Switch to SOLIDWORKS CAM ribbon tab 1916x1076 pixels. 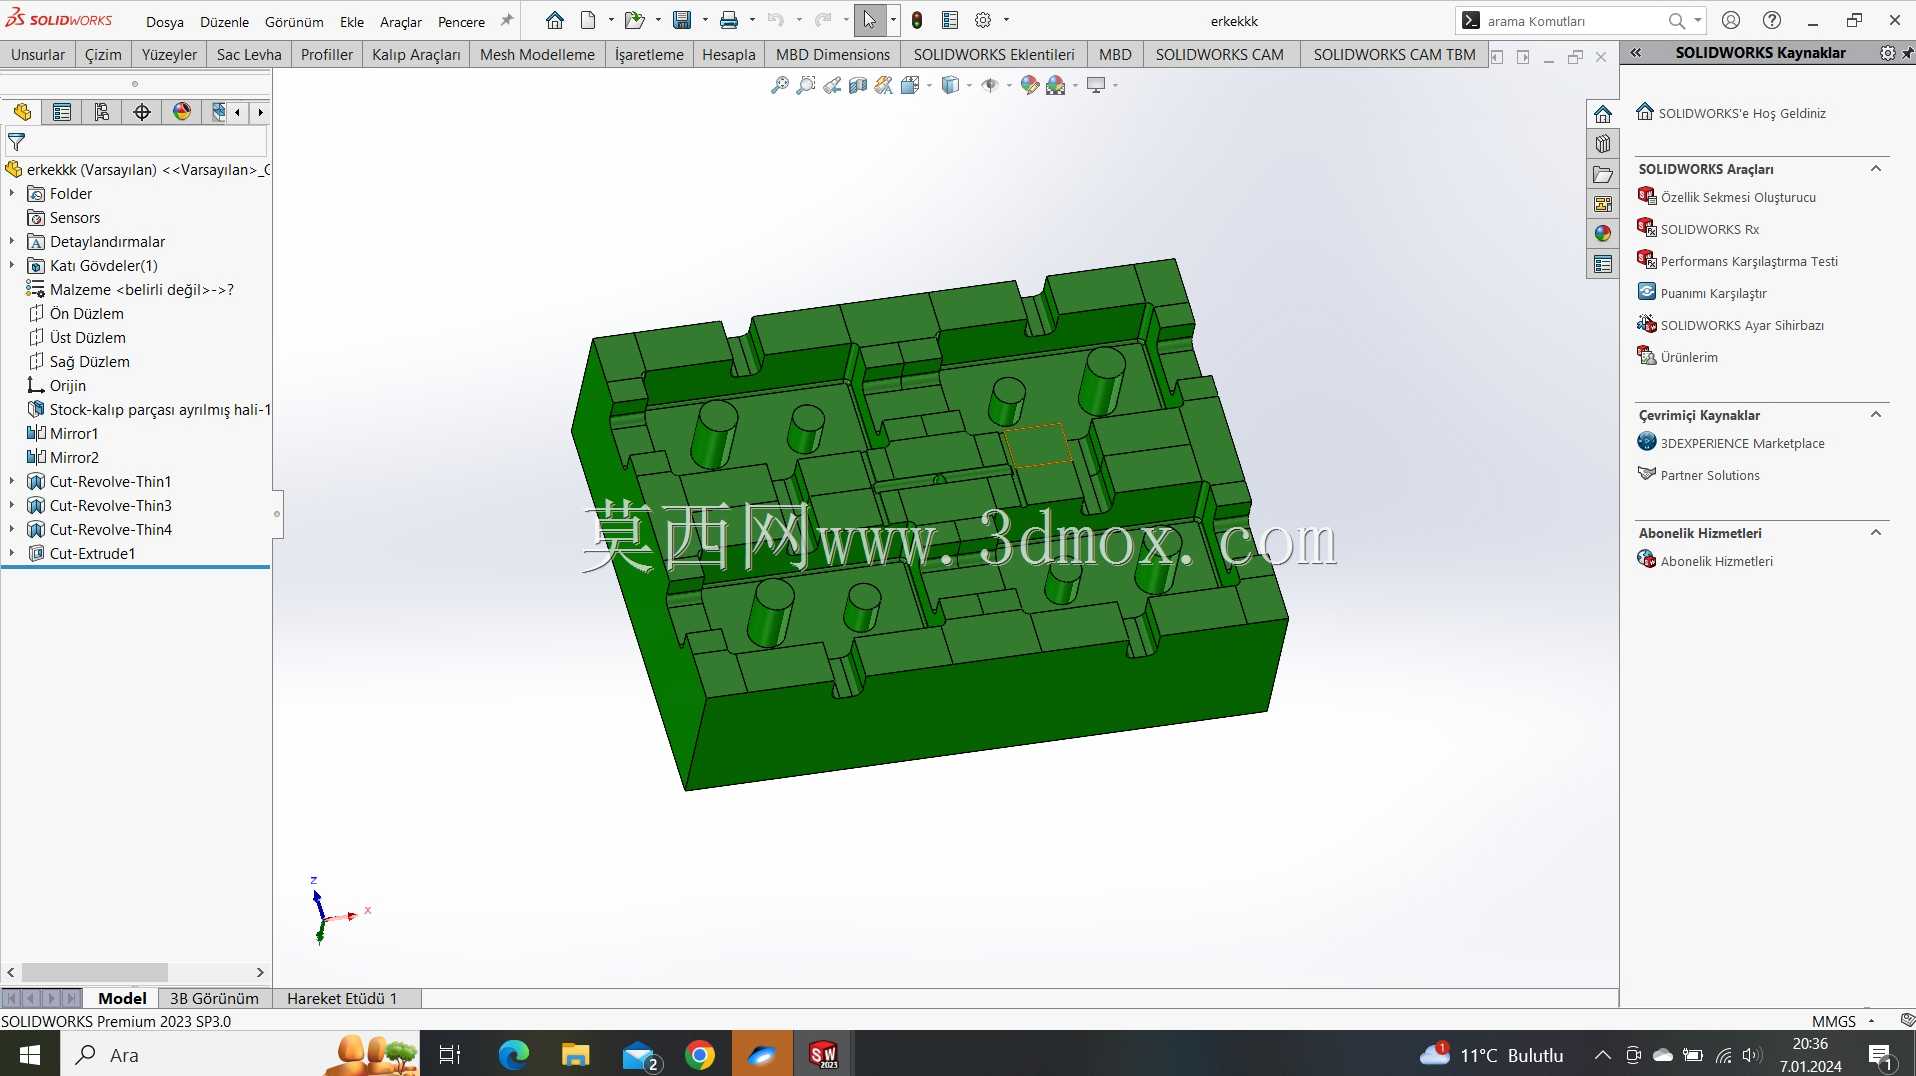tap(1219, 54)
